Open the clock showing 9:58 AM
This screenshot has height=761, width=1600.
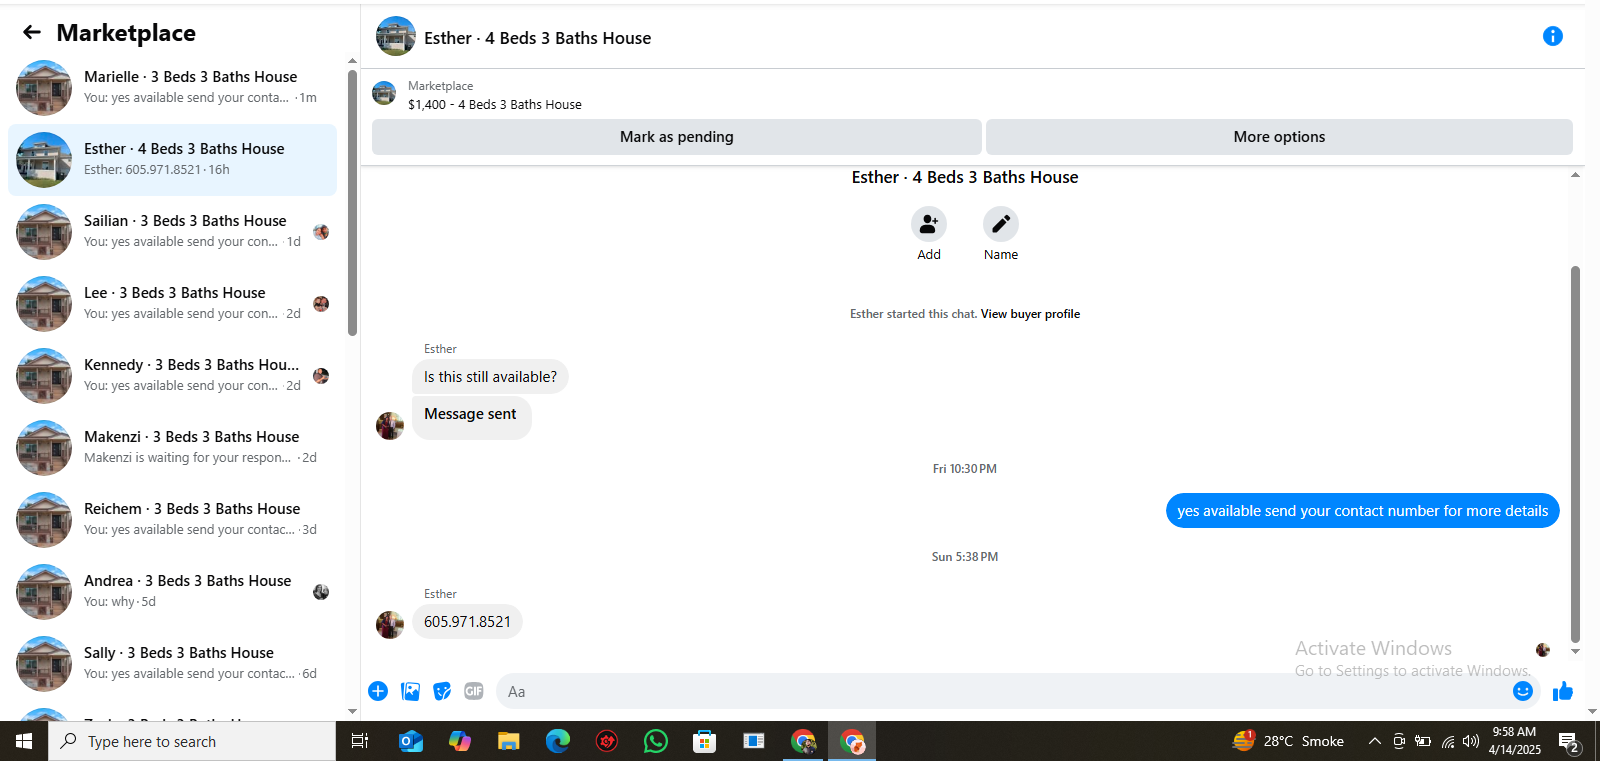click(1514, 741)
